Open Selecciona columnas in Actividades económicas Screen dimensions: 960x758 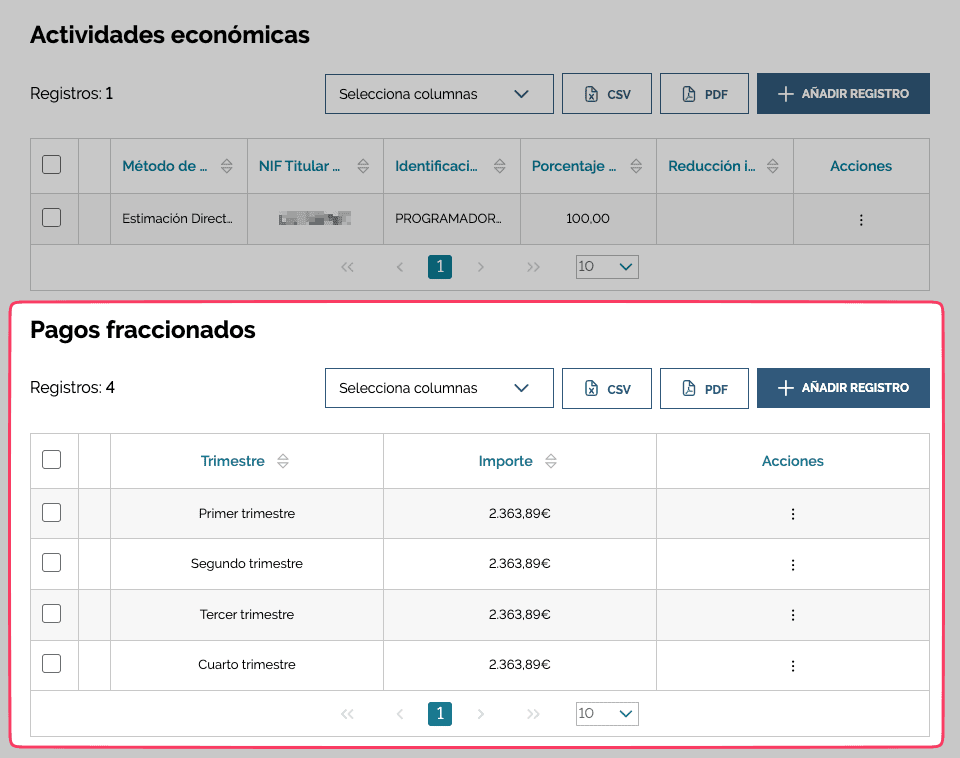pyautogui.click(x=439, y=93)
